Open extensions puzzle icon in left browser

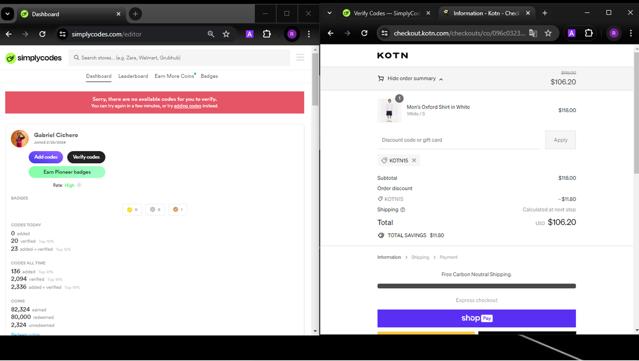[x=267, y=34]
